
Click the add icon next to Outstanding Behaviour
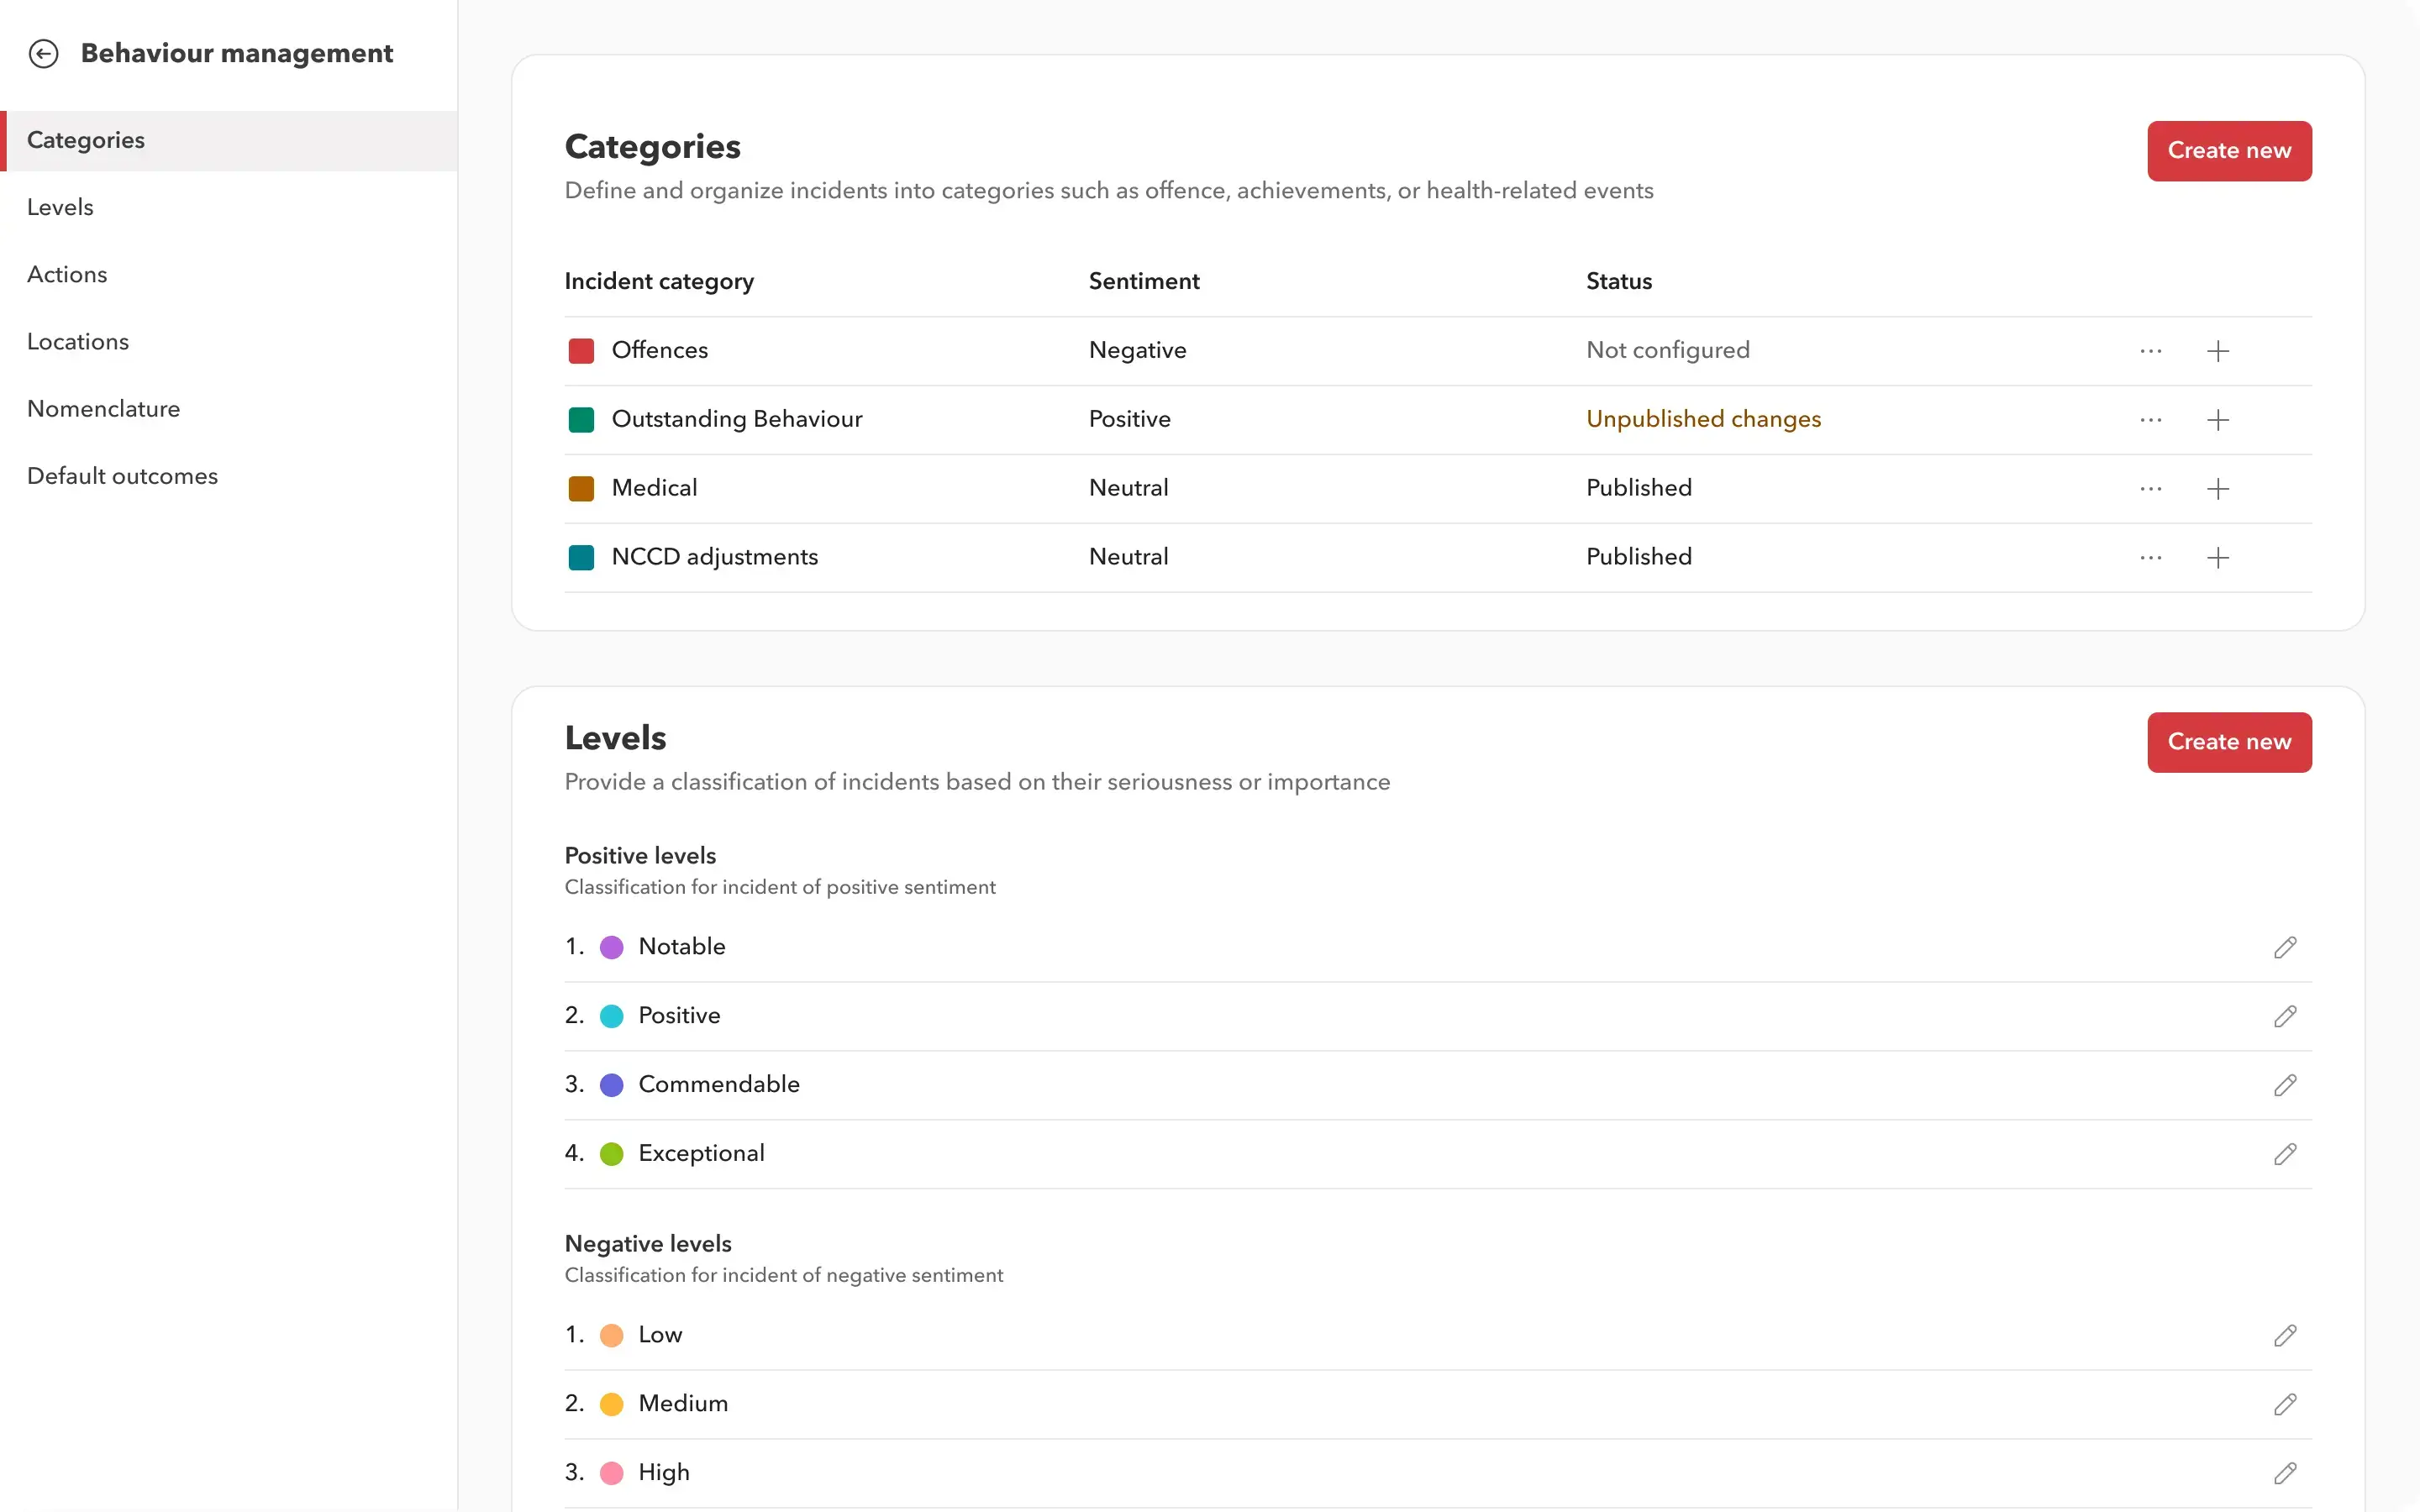click(2217, 418)
